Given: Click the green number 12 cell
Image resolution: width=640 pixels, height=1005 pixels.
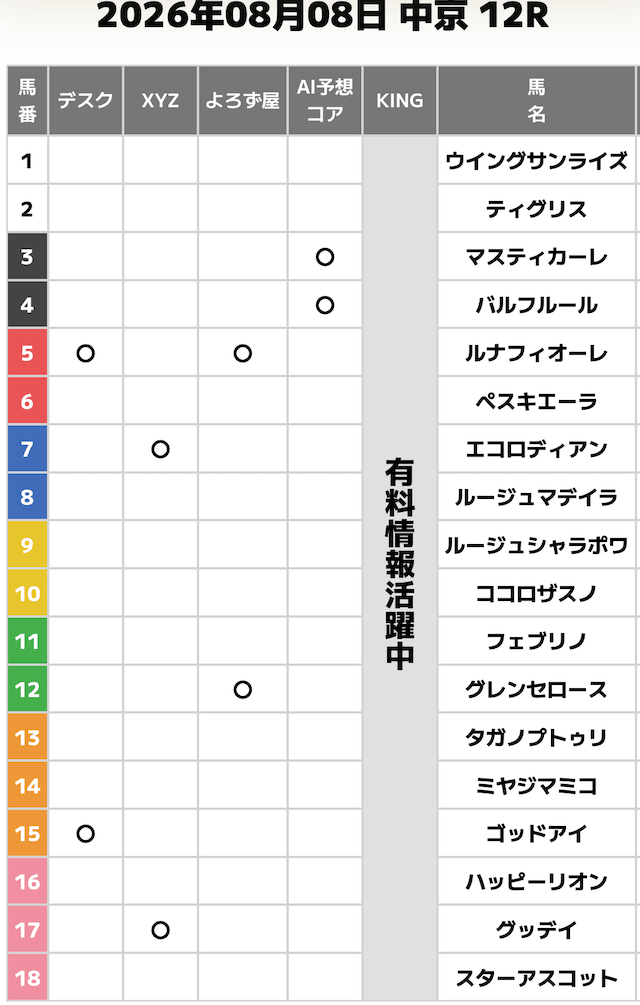Looking at the screenshot, I should [27, 690].
